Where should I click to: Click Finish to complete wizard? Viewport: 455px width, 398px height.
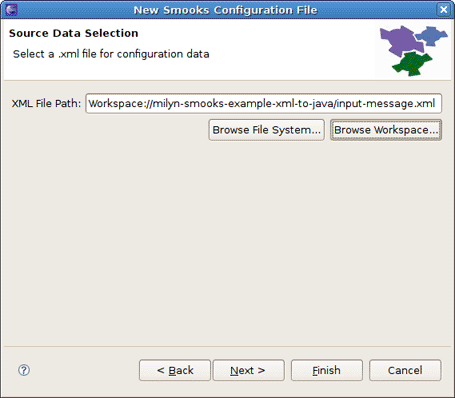[x=327, y=370]
